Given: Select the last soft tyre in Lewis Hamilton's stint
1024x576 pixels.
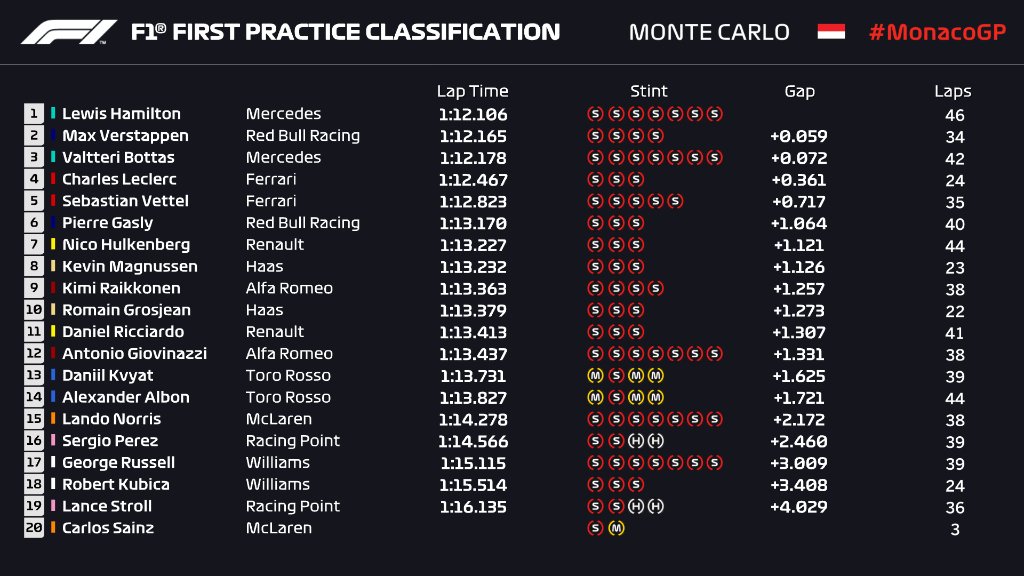Looking at the screenshot, I should click(x=714, y=114).
